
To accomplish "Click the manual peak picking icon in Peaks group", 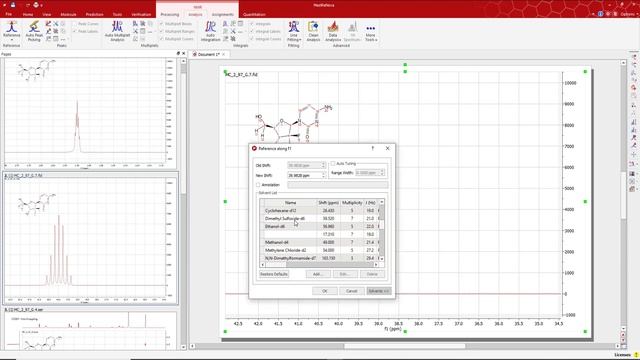I will coord(48,24).
